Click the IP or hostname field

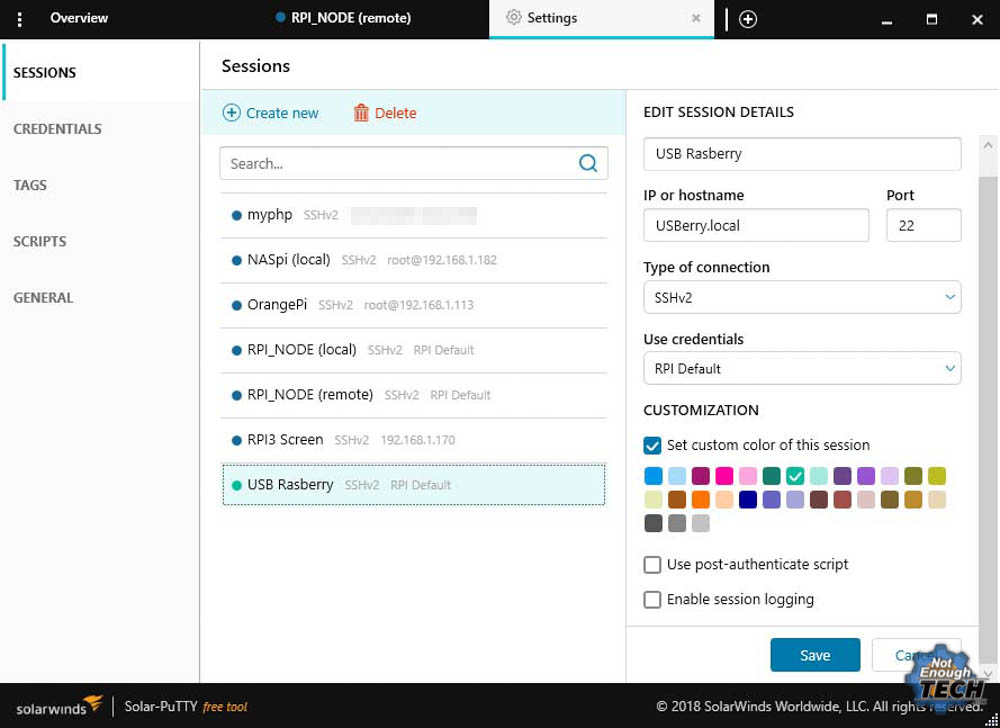point(756,225)
